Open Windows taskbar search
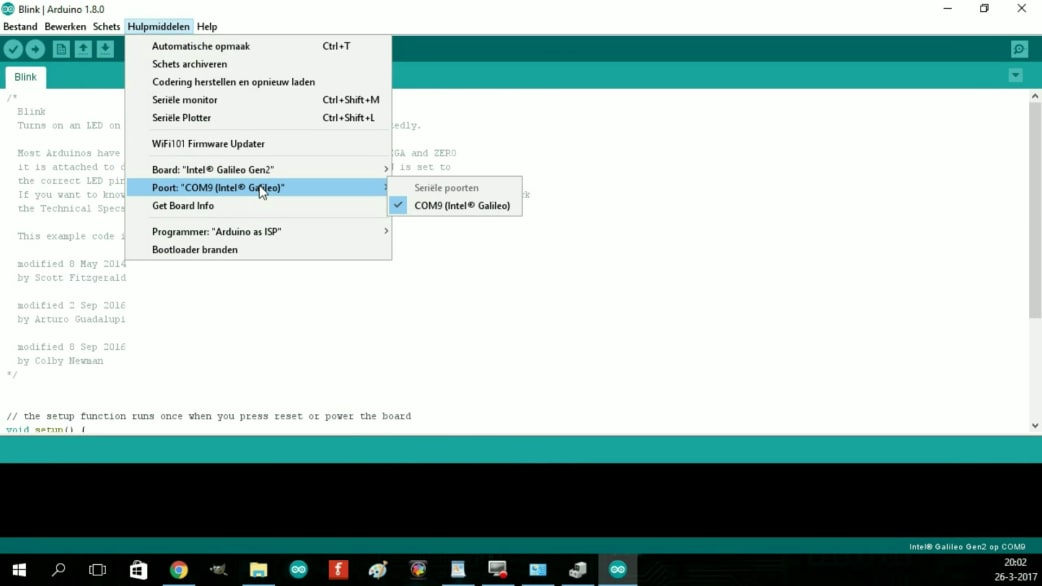 pos(58,569)
